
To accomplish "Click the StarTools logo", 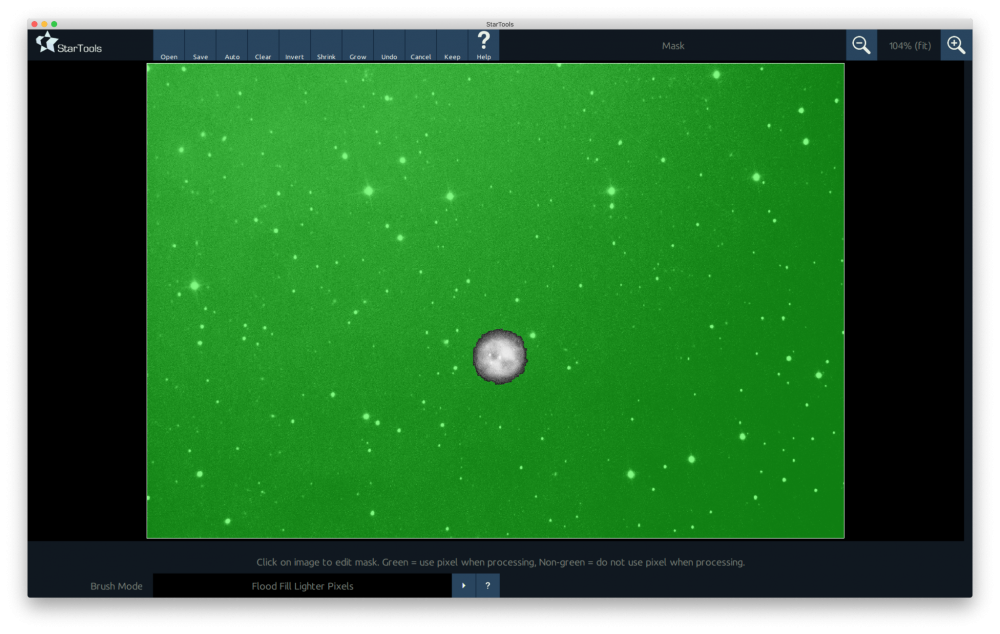I will (x=69, y=44).
